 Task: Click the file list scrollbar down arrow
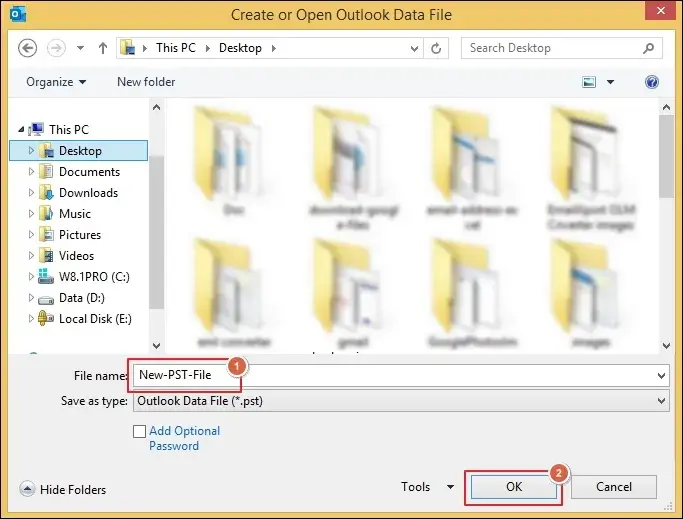click(666, 346)
